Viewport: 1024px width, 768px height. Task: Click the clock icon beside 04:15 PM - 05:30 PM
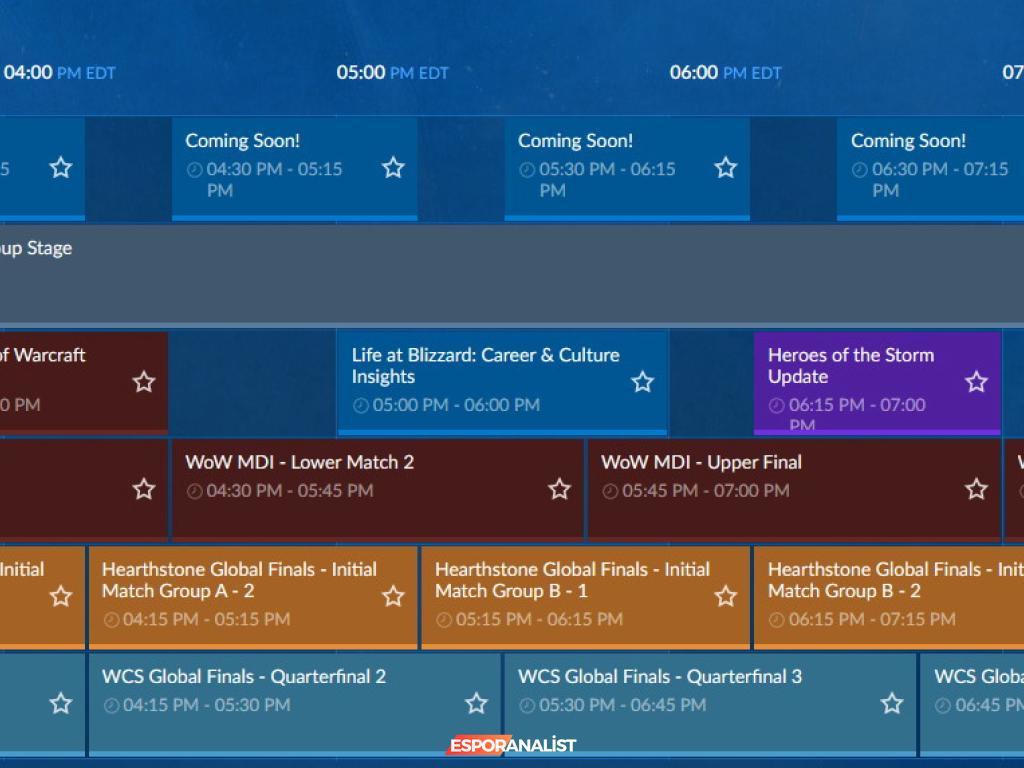[111, 705]
